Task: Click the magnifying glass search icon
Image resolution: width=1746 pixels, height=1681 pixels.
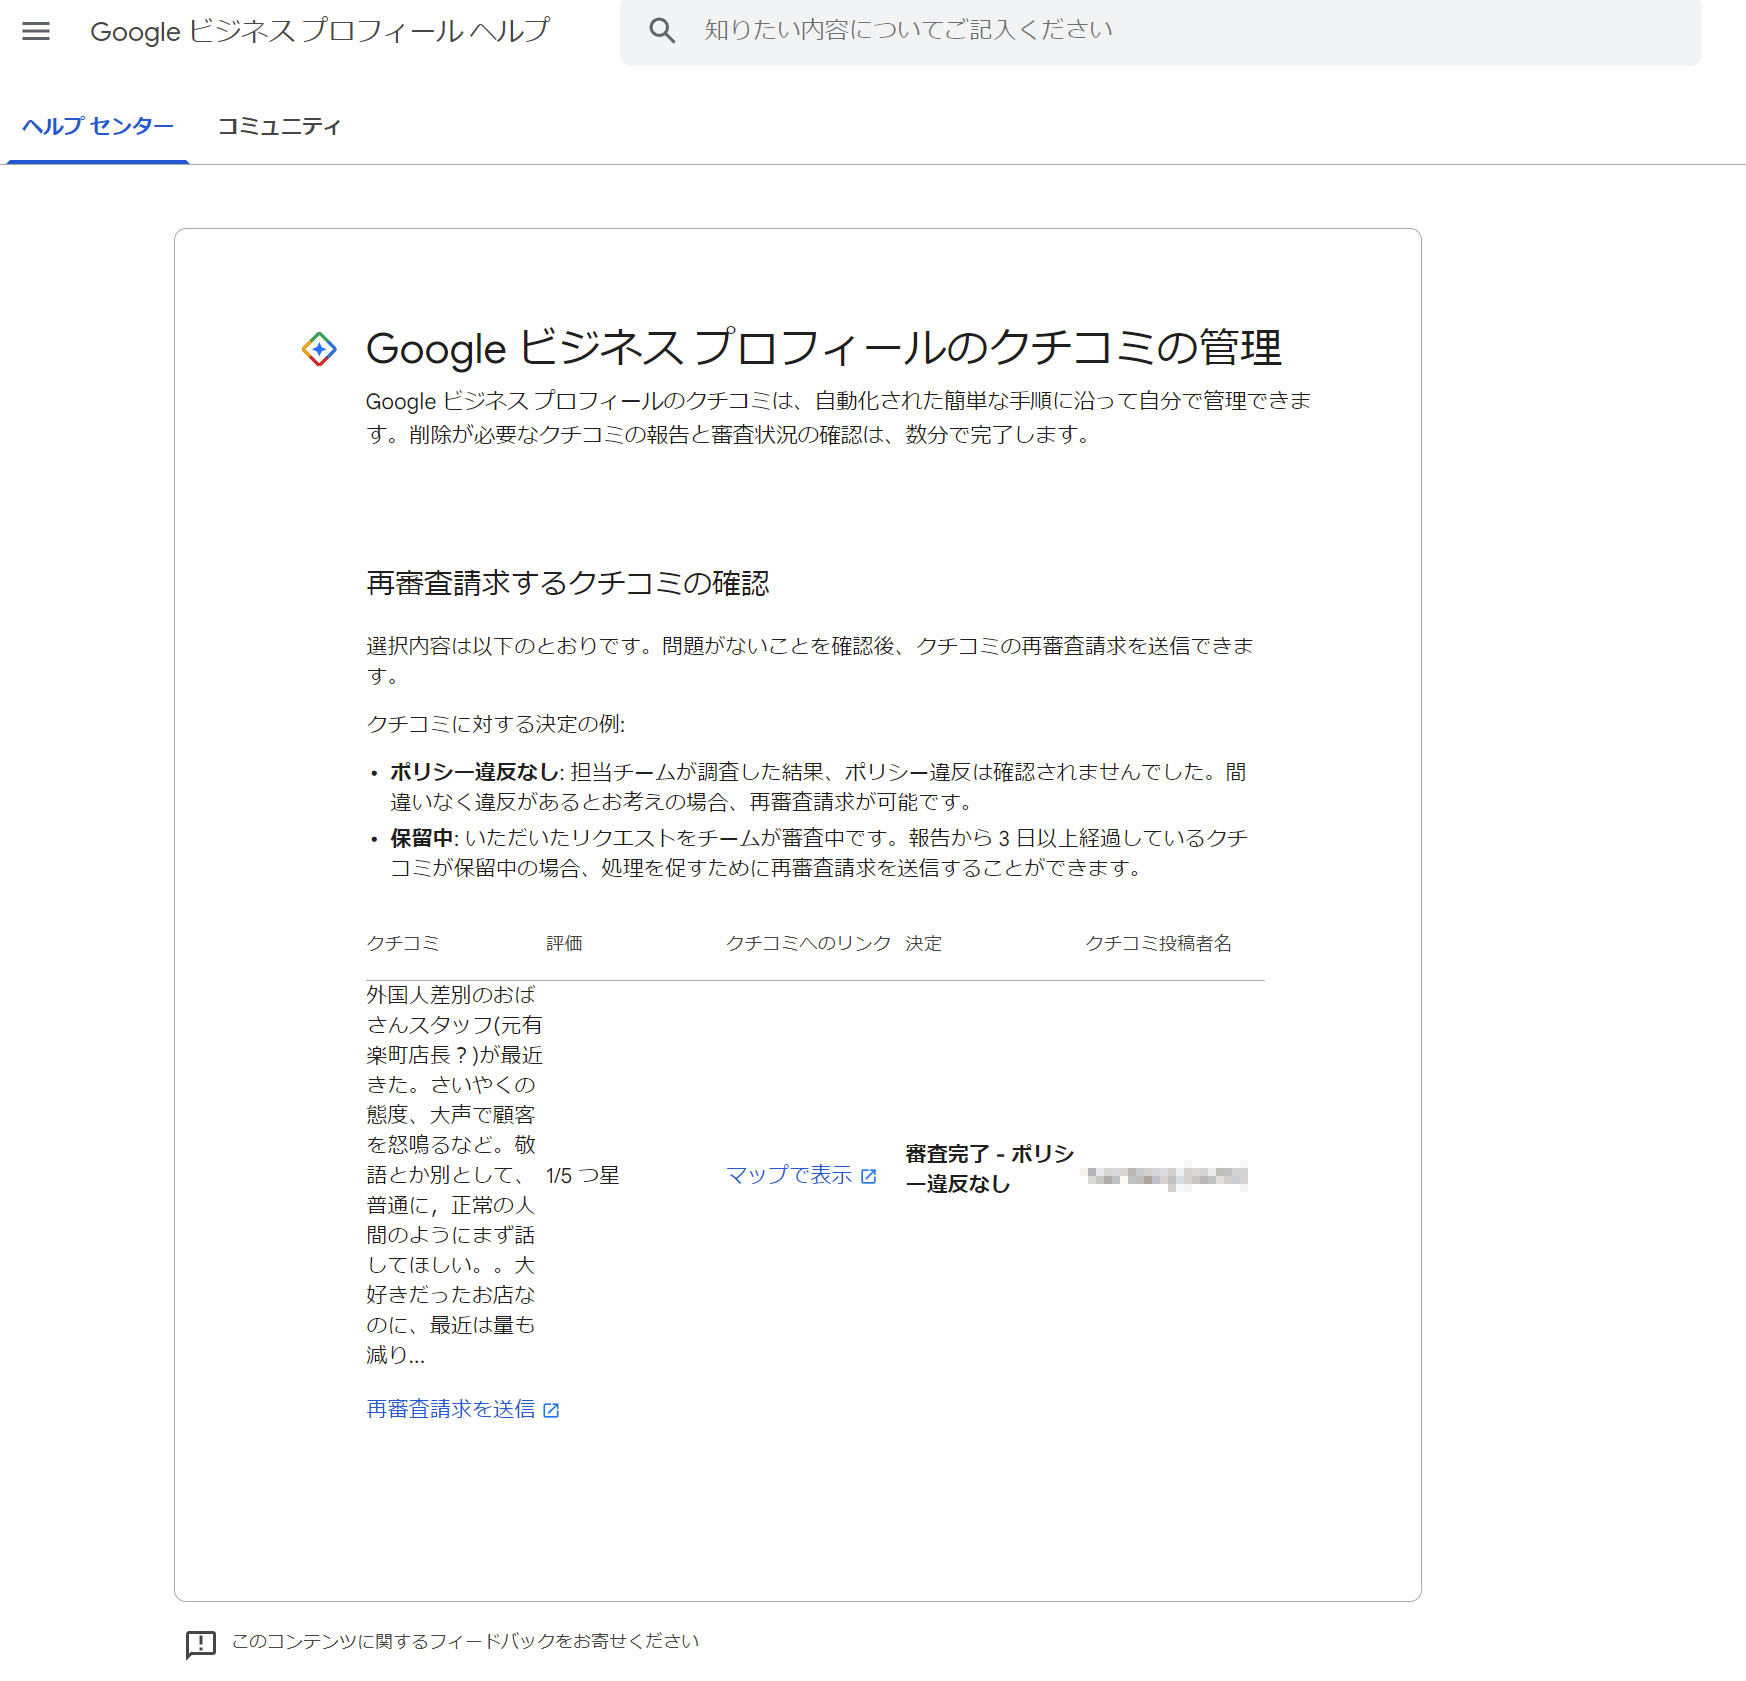Action: pyautogui.click(x=662, y=31)
